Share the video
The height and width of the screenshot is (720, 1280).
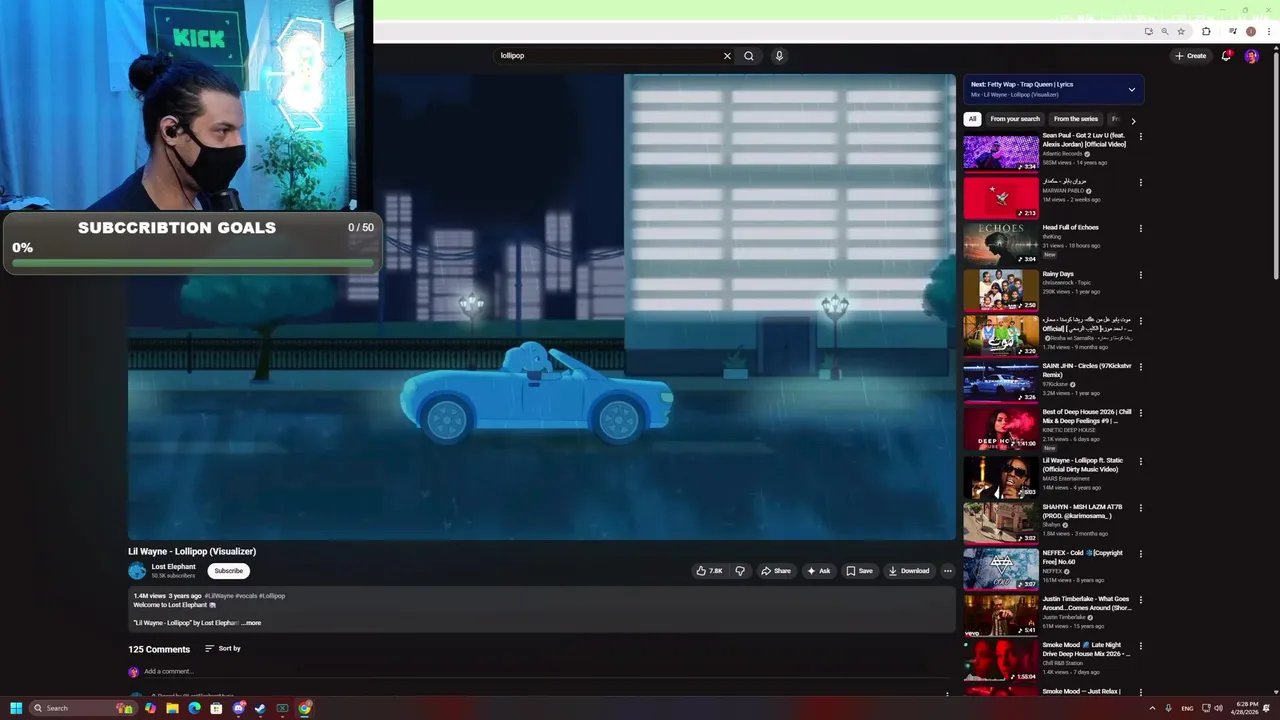pos(775,571)
